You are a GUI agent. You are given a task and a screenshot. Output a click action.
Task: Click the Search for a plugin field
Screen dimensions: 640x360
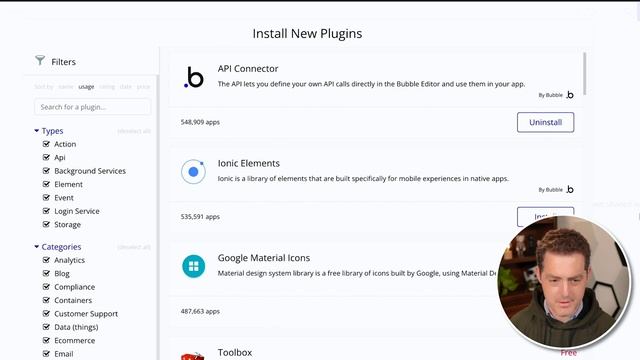click(x=93, y=107)
